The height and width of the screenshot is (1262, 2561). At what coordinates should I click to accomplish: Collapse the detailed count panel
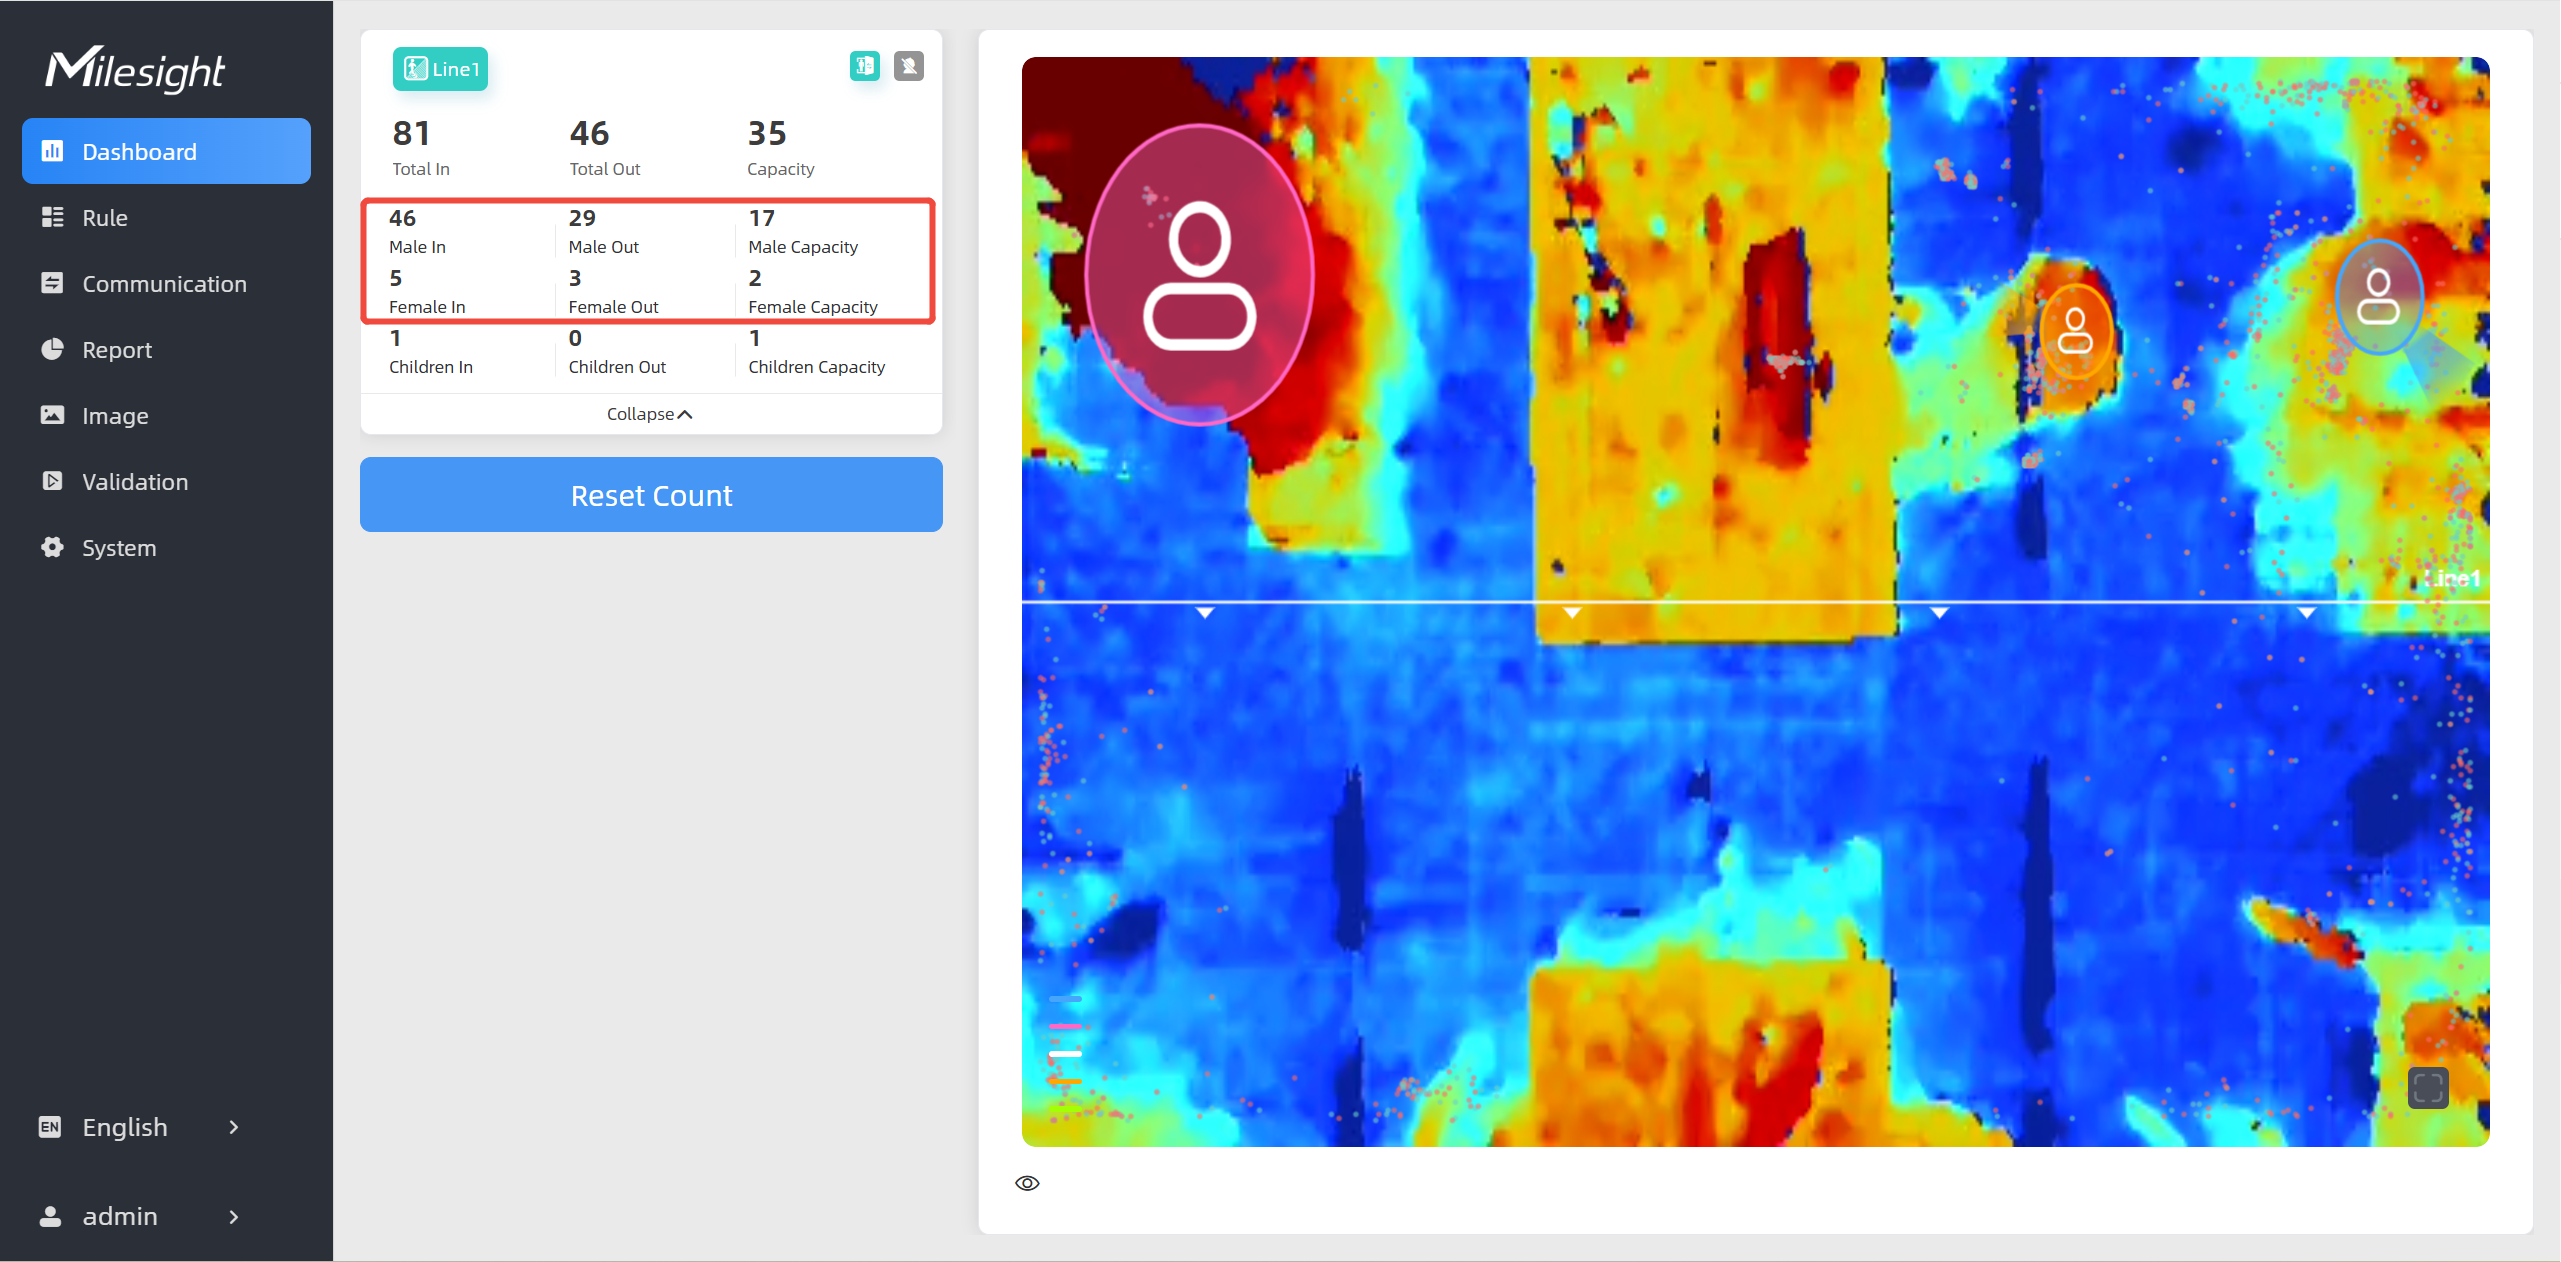[649, 414]
